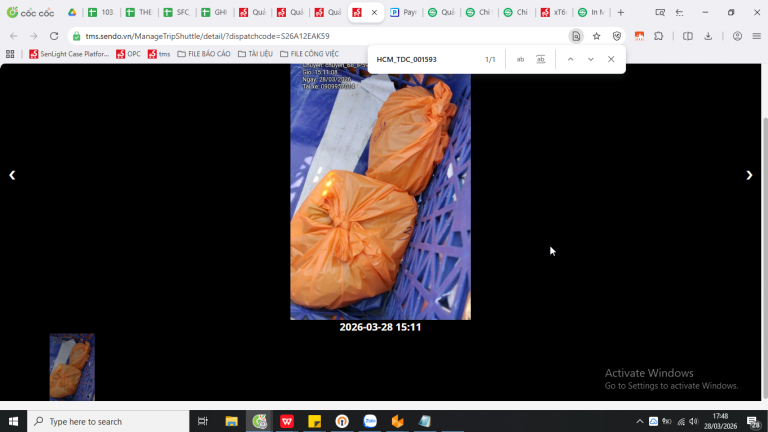Switch to the xT6 tab
This screenshot has height=432, width=768.
click(x=554, y=12)
